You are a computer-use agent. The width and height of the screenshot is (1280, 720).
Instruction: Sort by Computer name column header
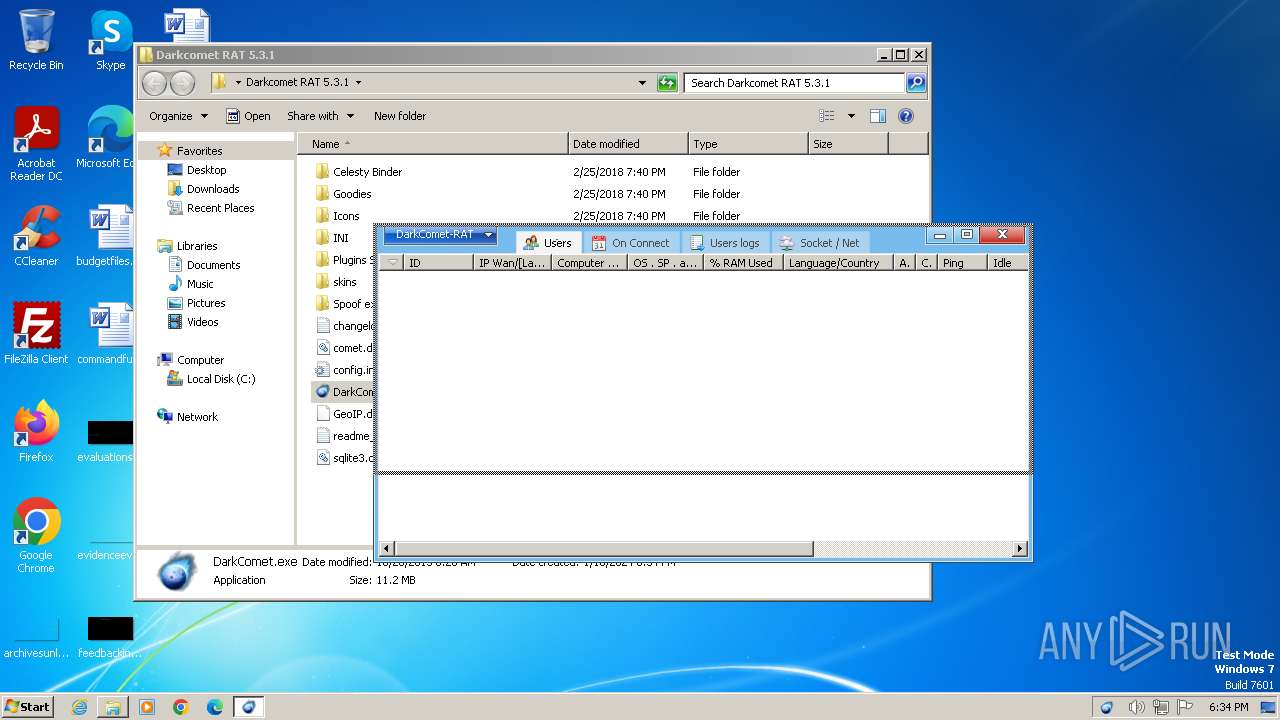(590, 263)
